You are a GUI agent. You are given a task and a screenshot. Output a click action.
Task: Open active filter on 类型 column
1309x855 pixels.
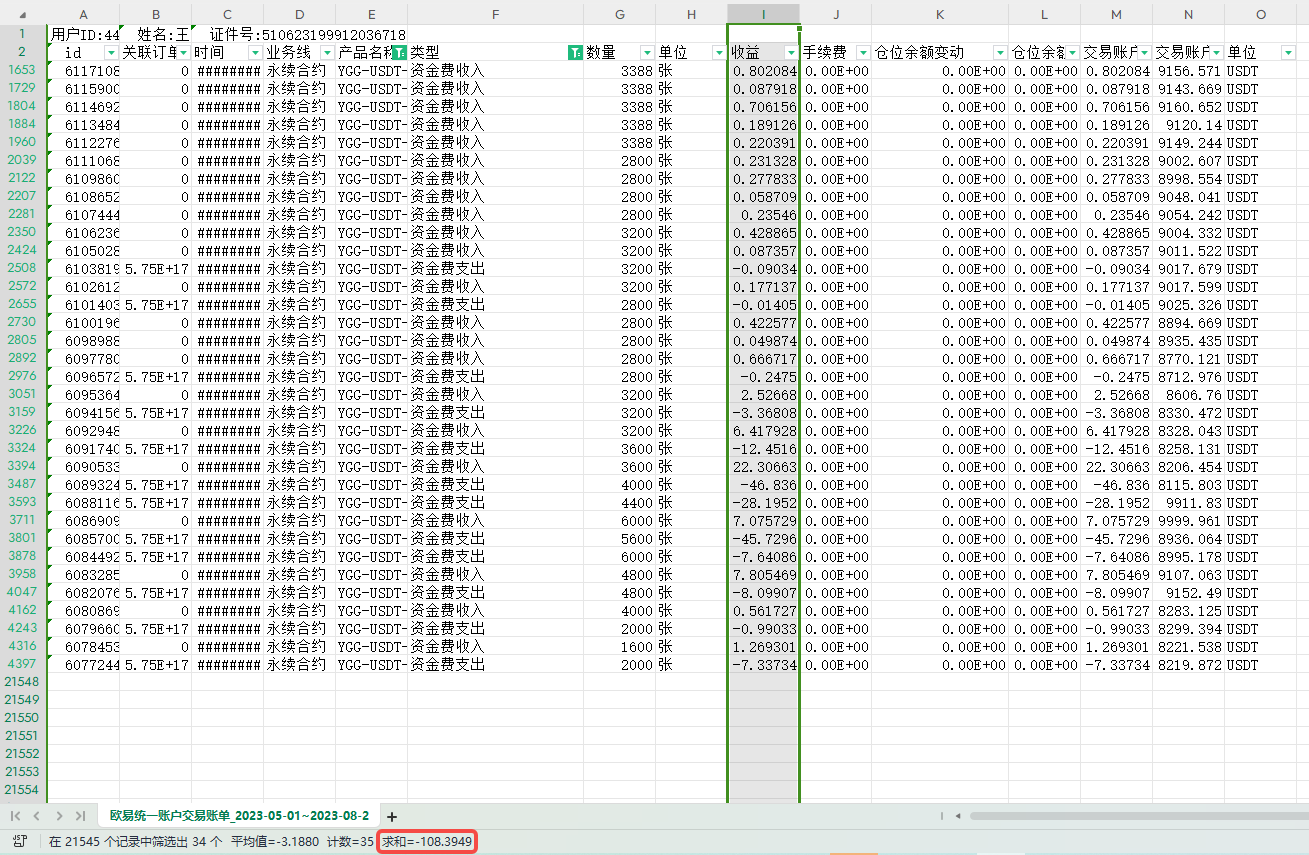point(575,52)
